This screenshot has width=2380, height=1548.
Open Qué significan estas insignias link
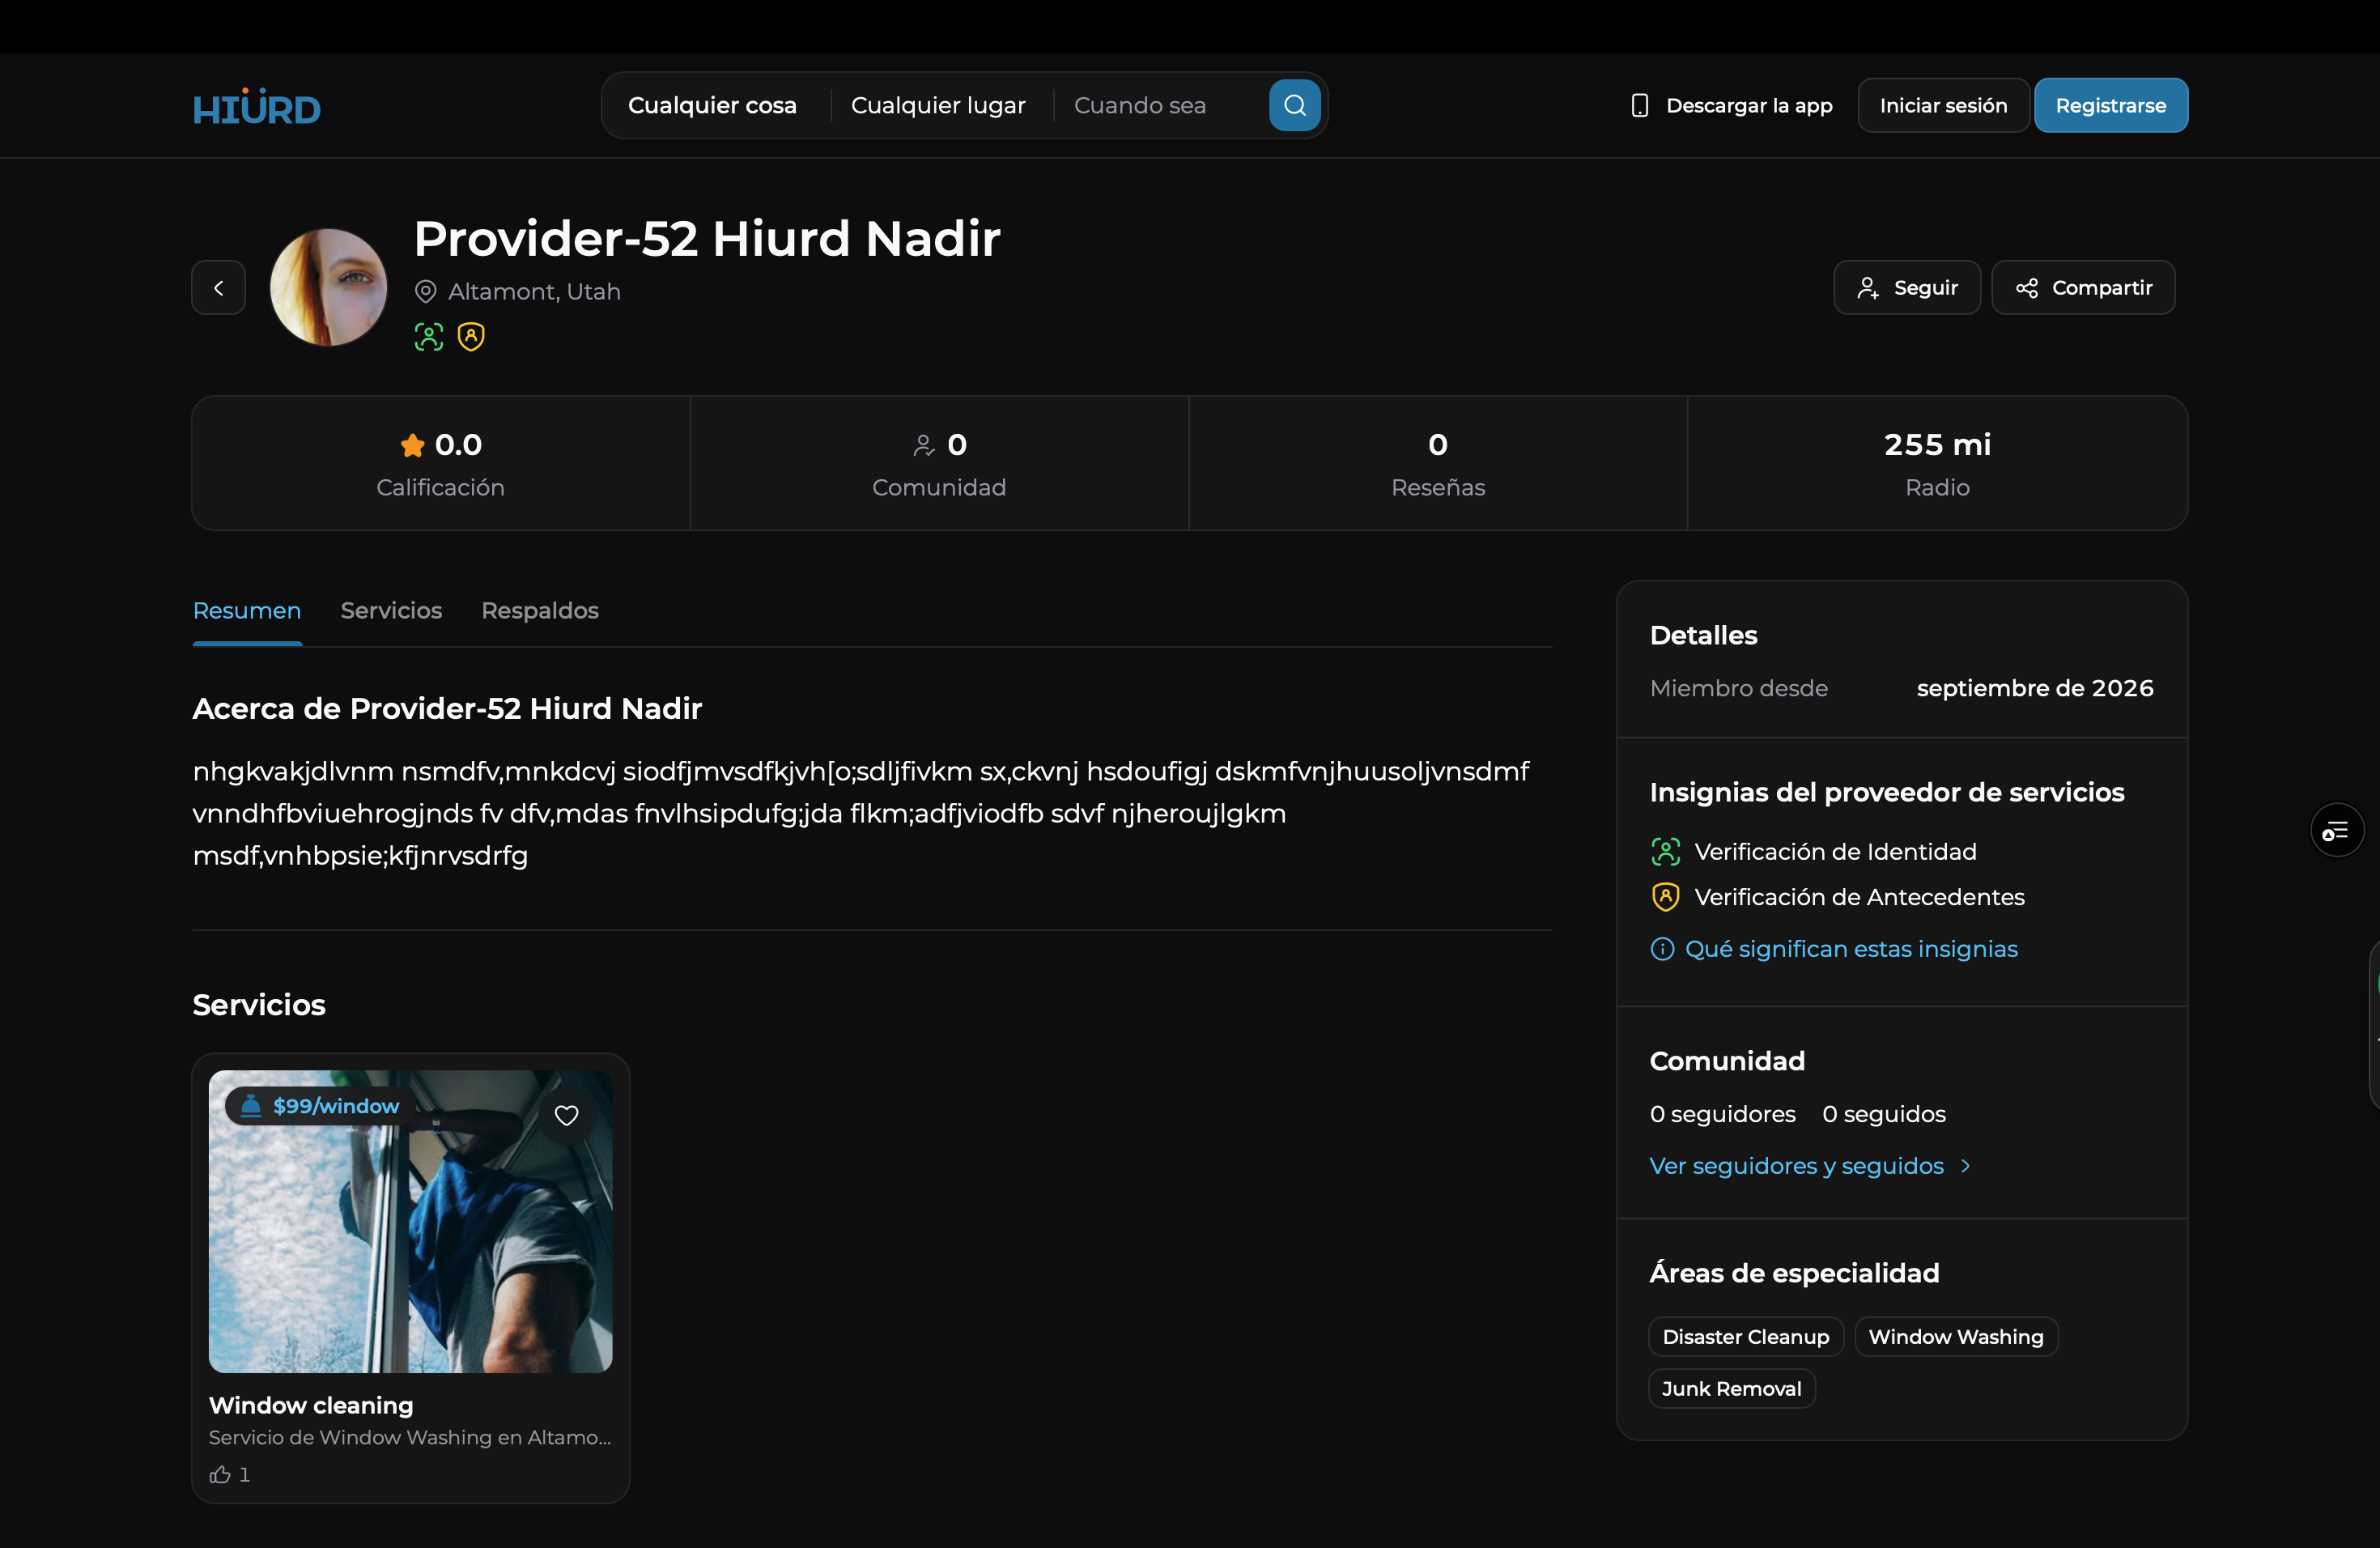tap(1851, 949)
